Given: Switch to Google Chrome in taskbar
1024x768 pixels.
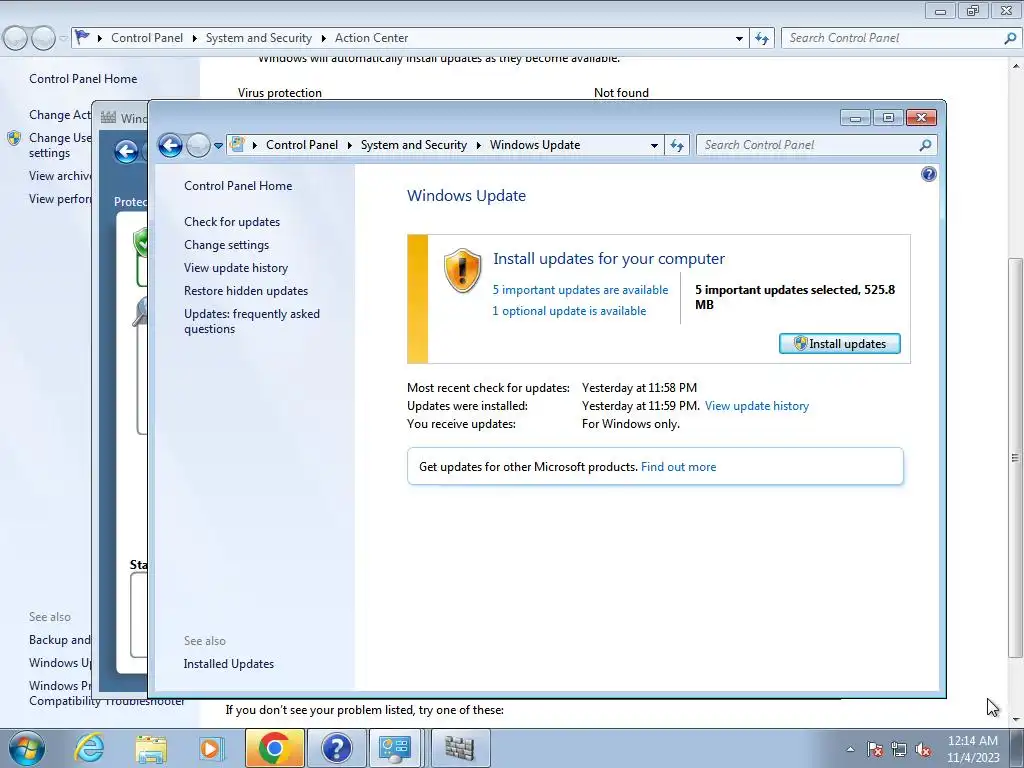Looking at the screenshot, I should click(x=274, y=748).
